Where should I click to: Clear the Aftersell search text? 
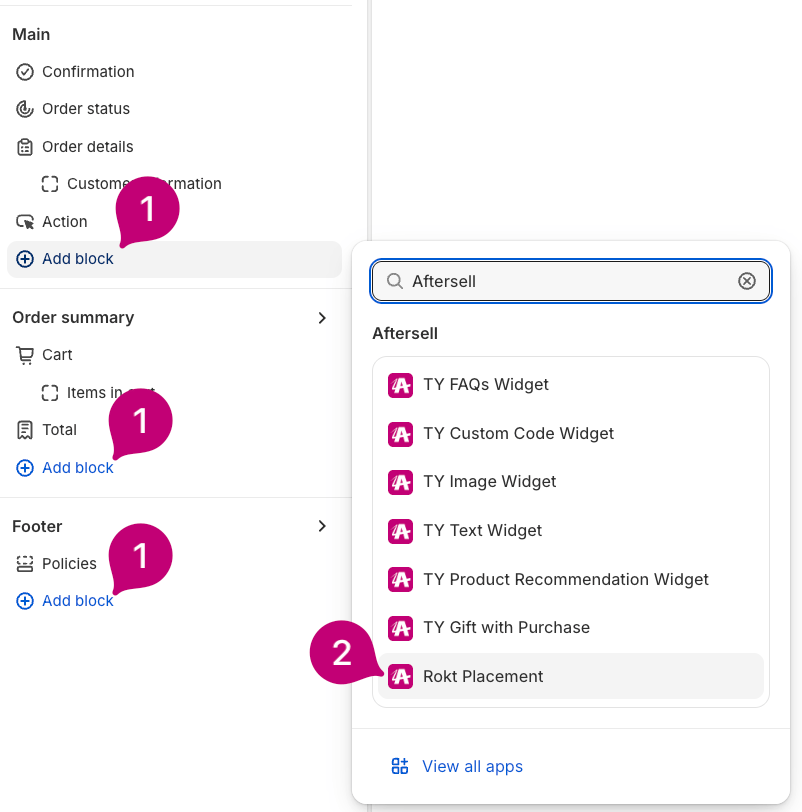coord(747,281)
